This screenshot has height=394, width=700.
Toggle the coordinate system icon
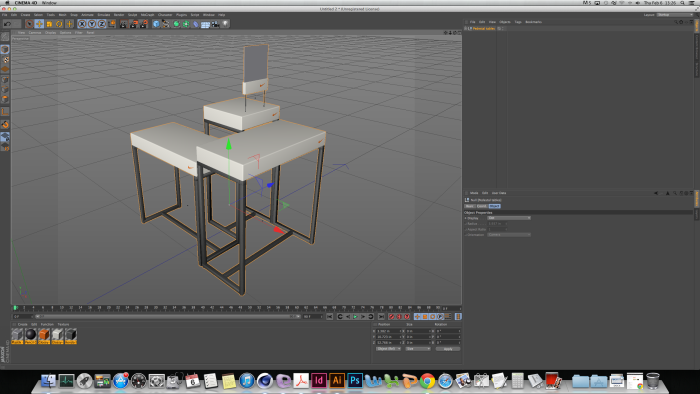tap(112, 24)
